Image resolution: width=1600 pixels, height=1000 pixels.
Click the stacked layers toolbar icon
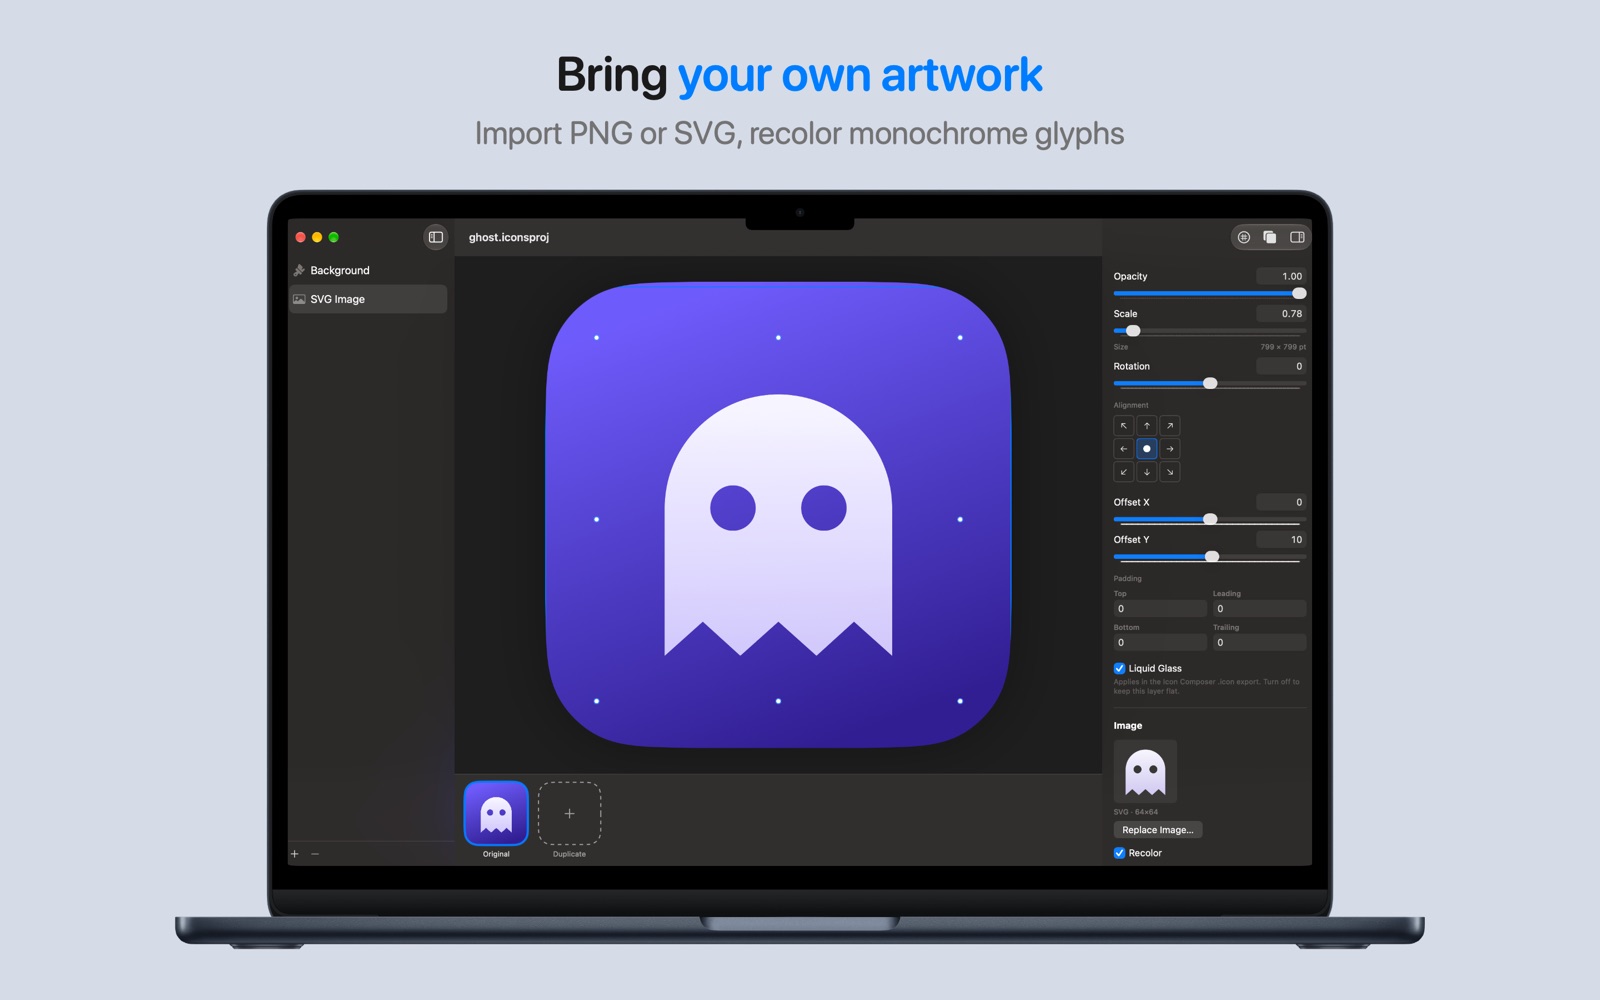point(1270,237)
